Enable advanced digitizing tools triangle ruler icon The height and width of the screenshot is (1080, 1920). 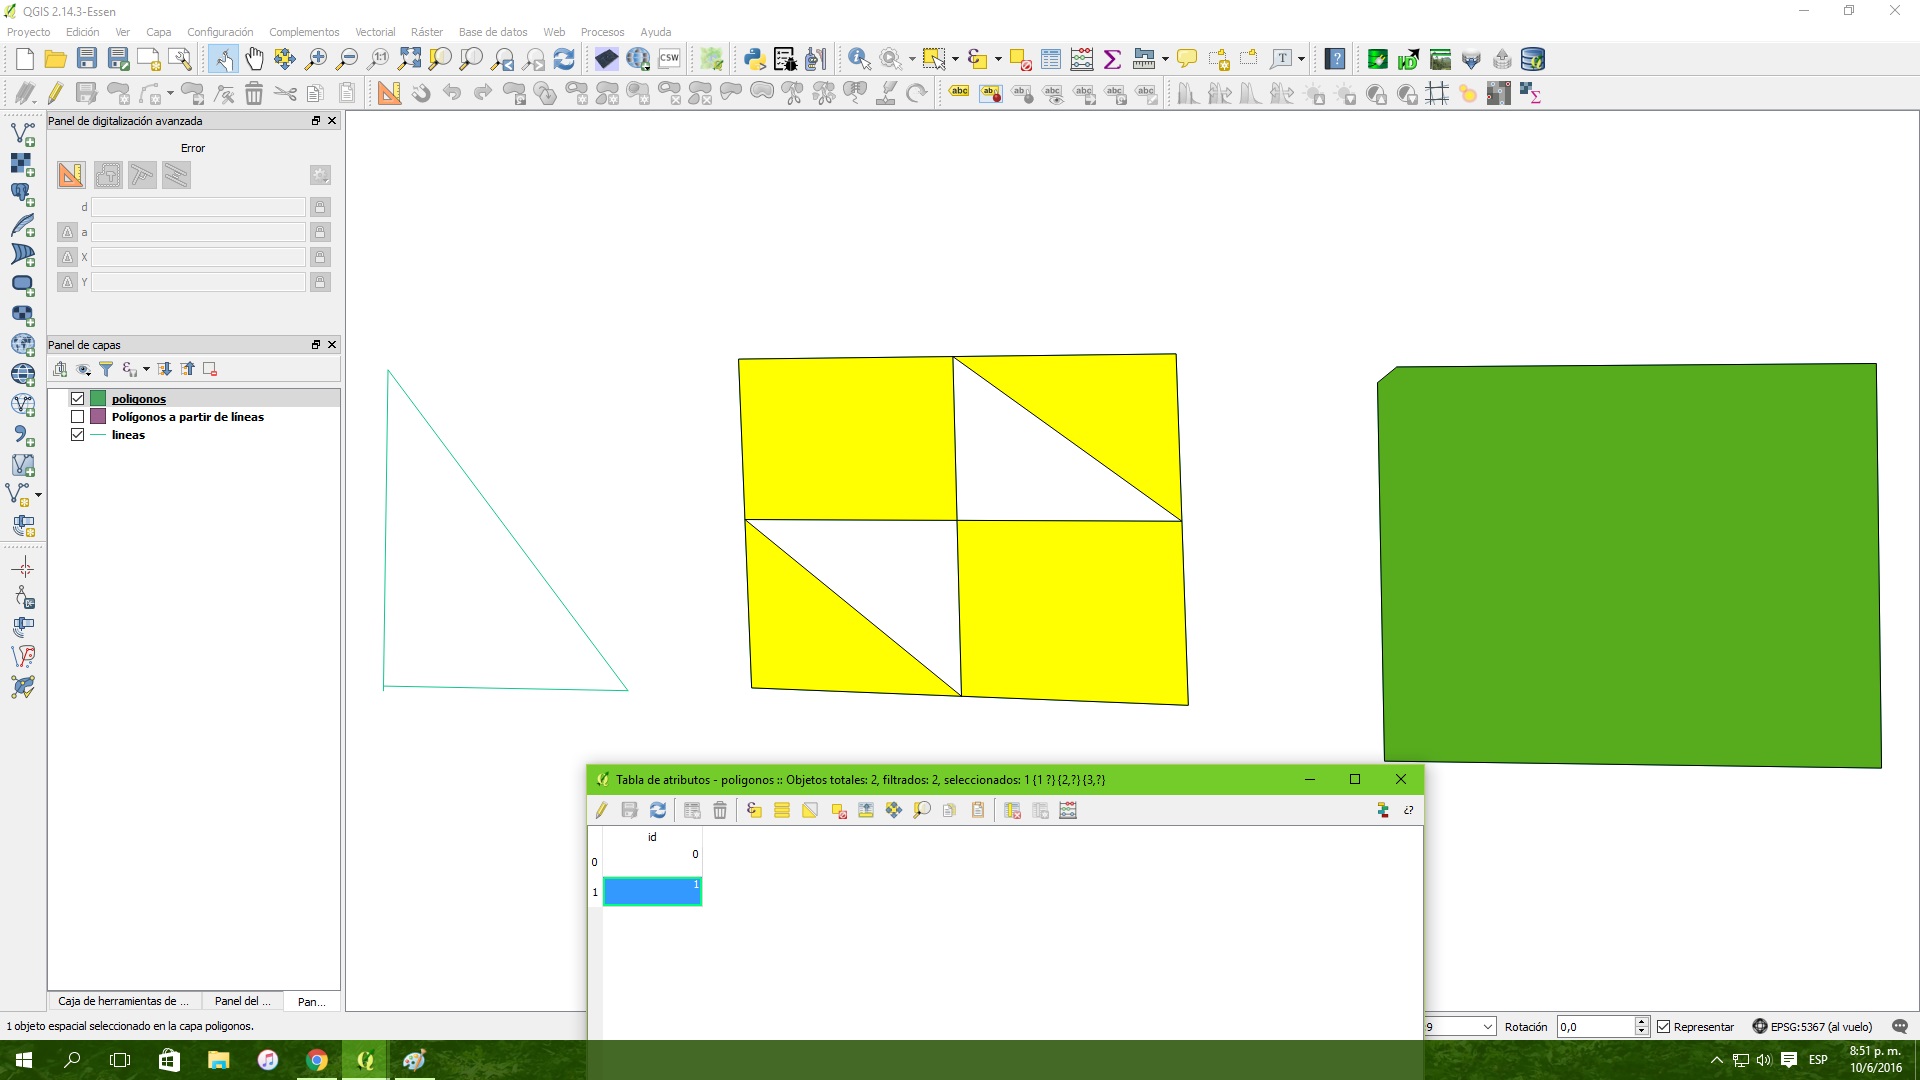(x=389, y=93)
